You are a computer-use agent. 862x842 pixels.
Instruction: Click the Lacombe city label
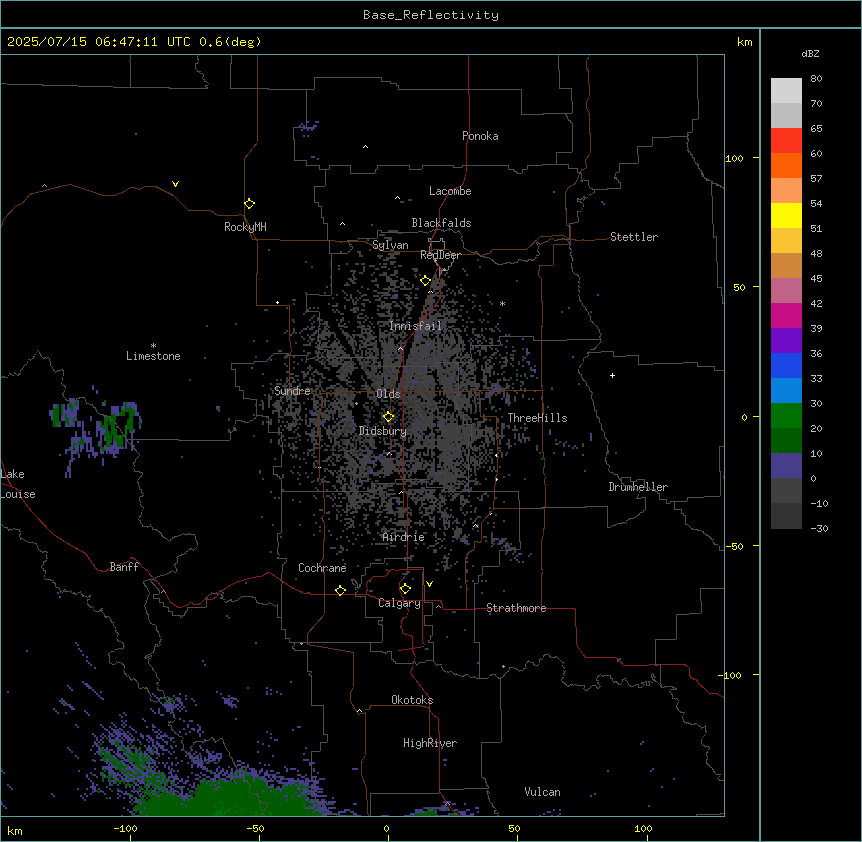tap(450, 191)
